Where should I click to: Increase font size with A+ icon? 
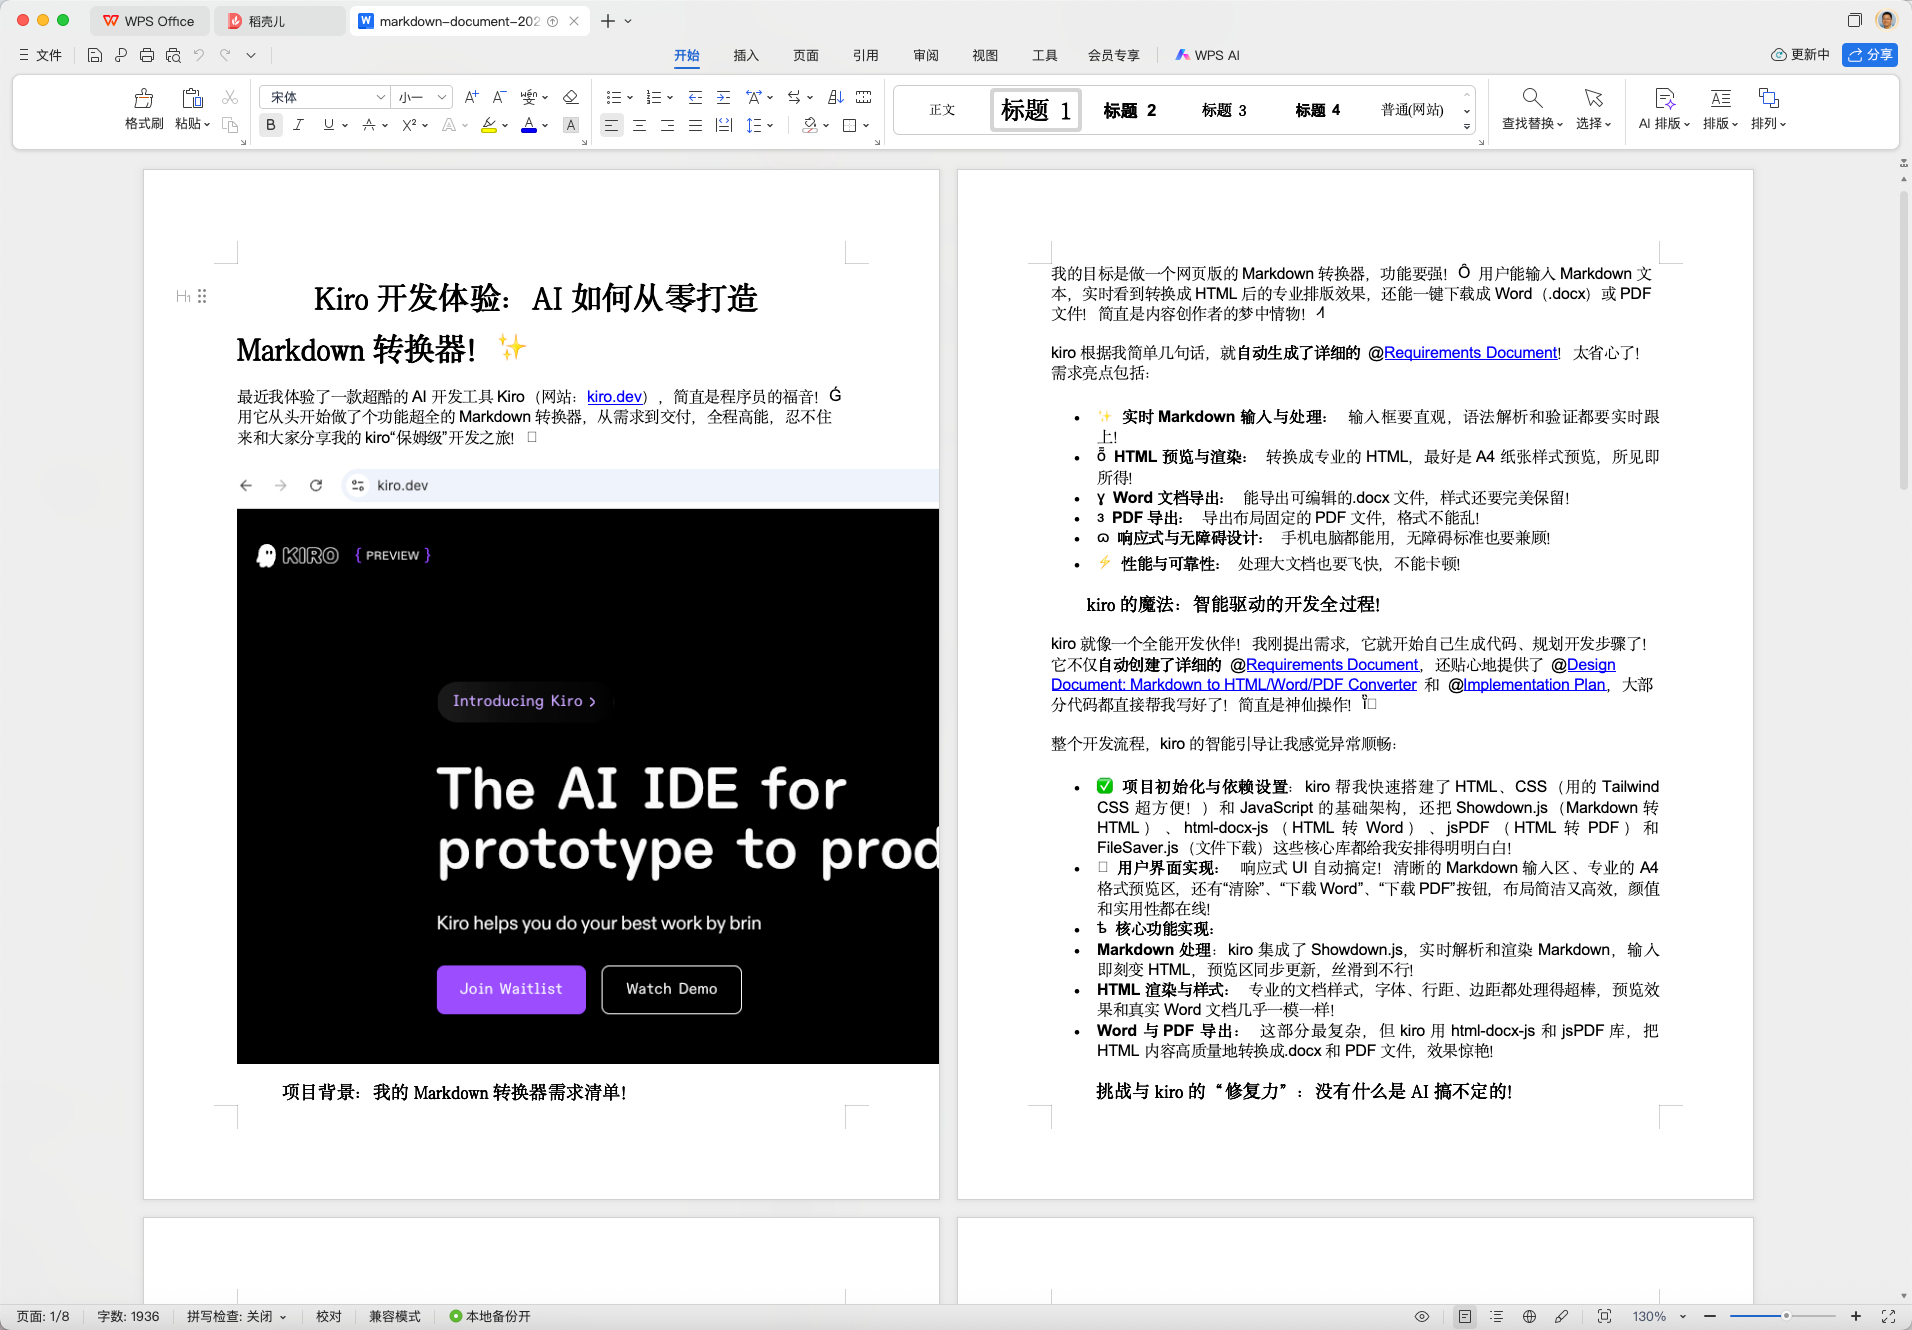point(471,97)
